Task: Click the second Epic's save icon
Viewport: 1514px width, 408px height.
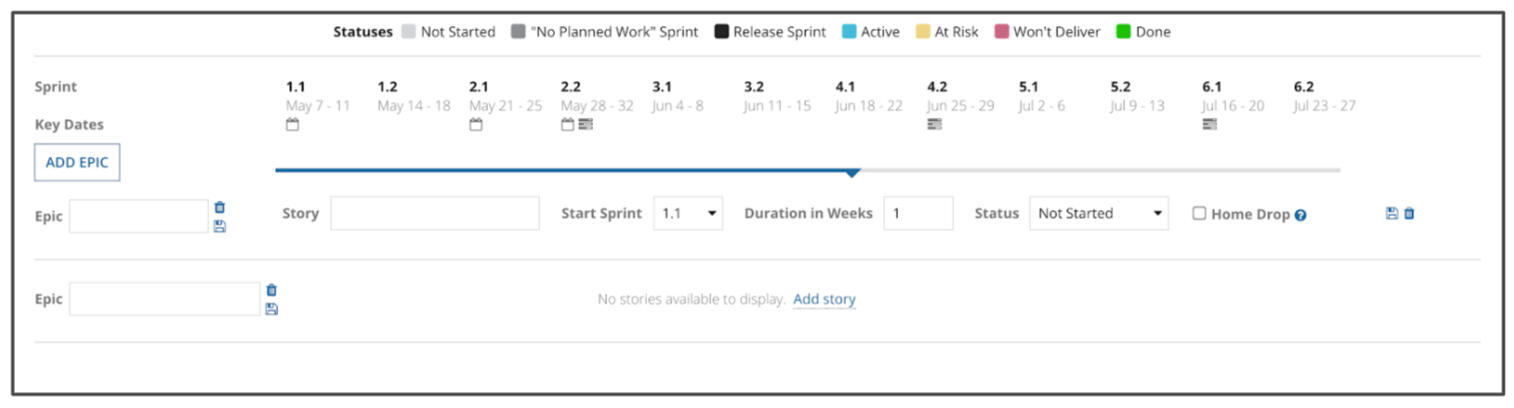Action: click(271, 309)
